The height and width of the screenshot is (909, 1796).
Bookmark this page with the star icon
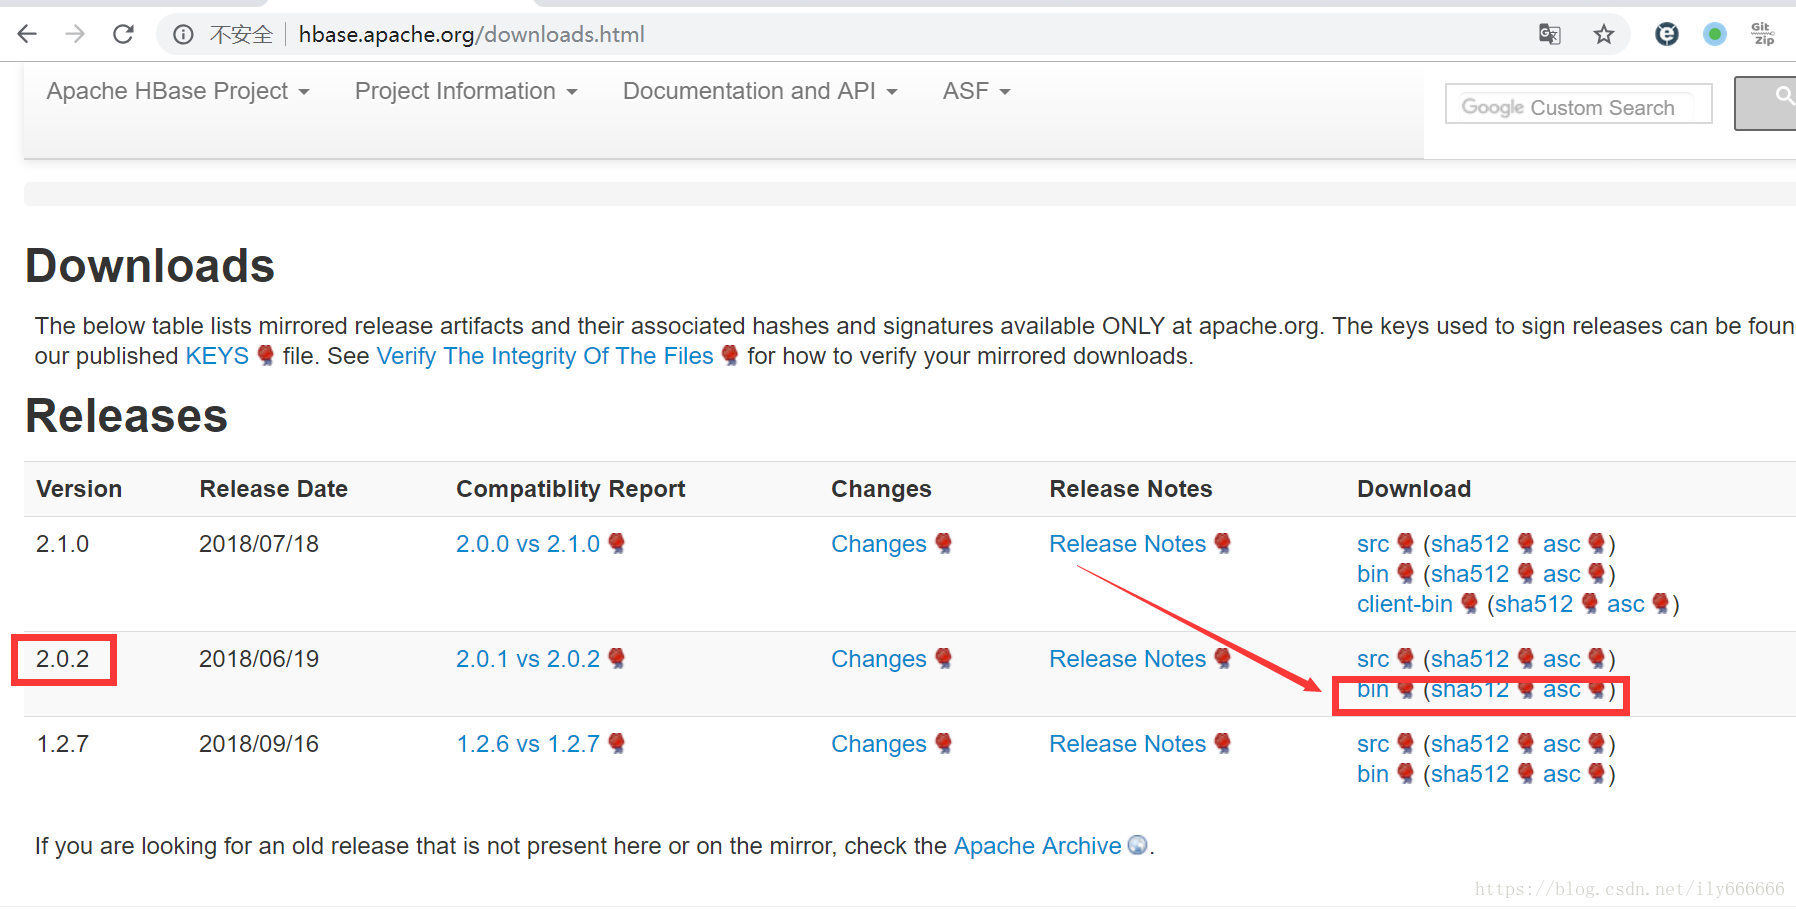[x=1604, y=35]
